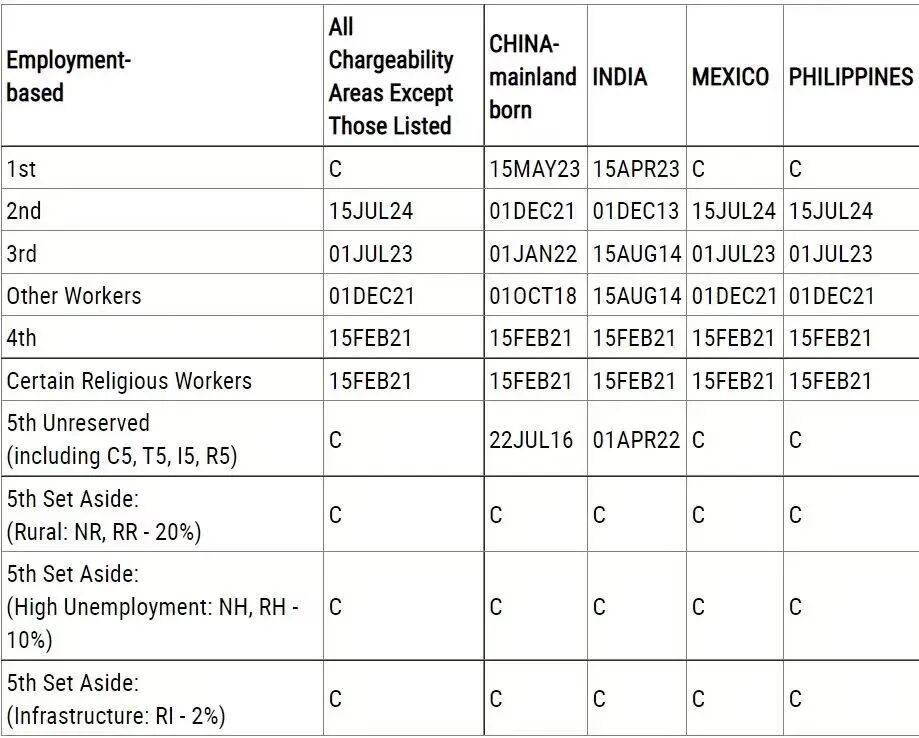Screen dimensions: 919x738
Task: Select the INDIA column header
Action: [619, 77]
